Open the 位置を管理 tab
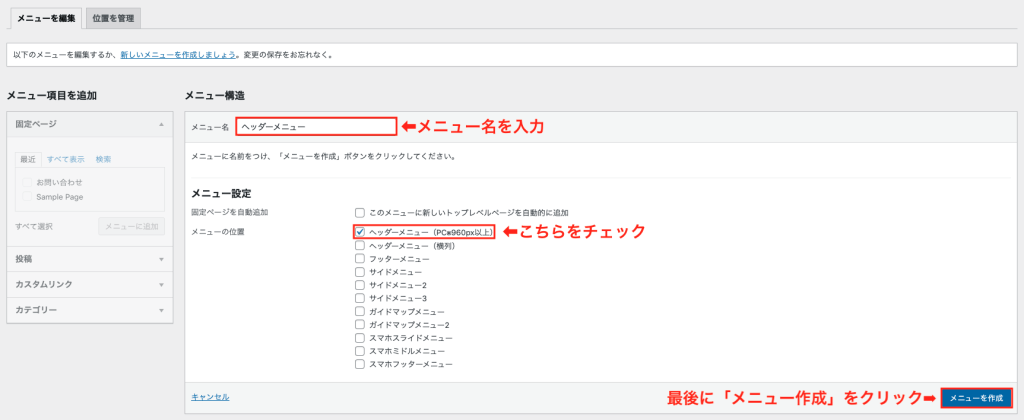This screenshot has width=1024, height=420. point(114,18)
